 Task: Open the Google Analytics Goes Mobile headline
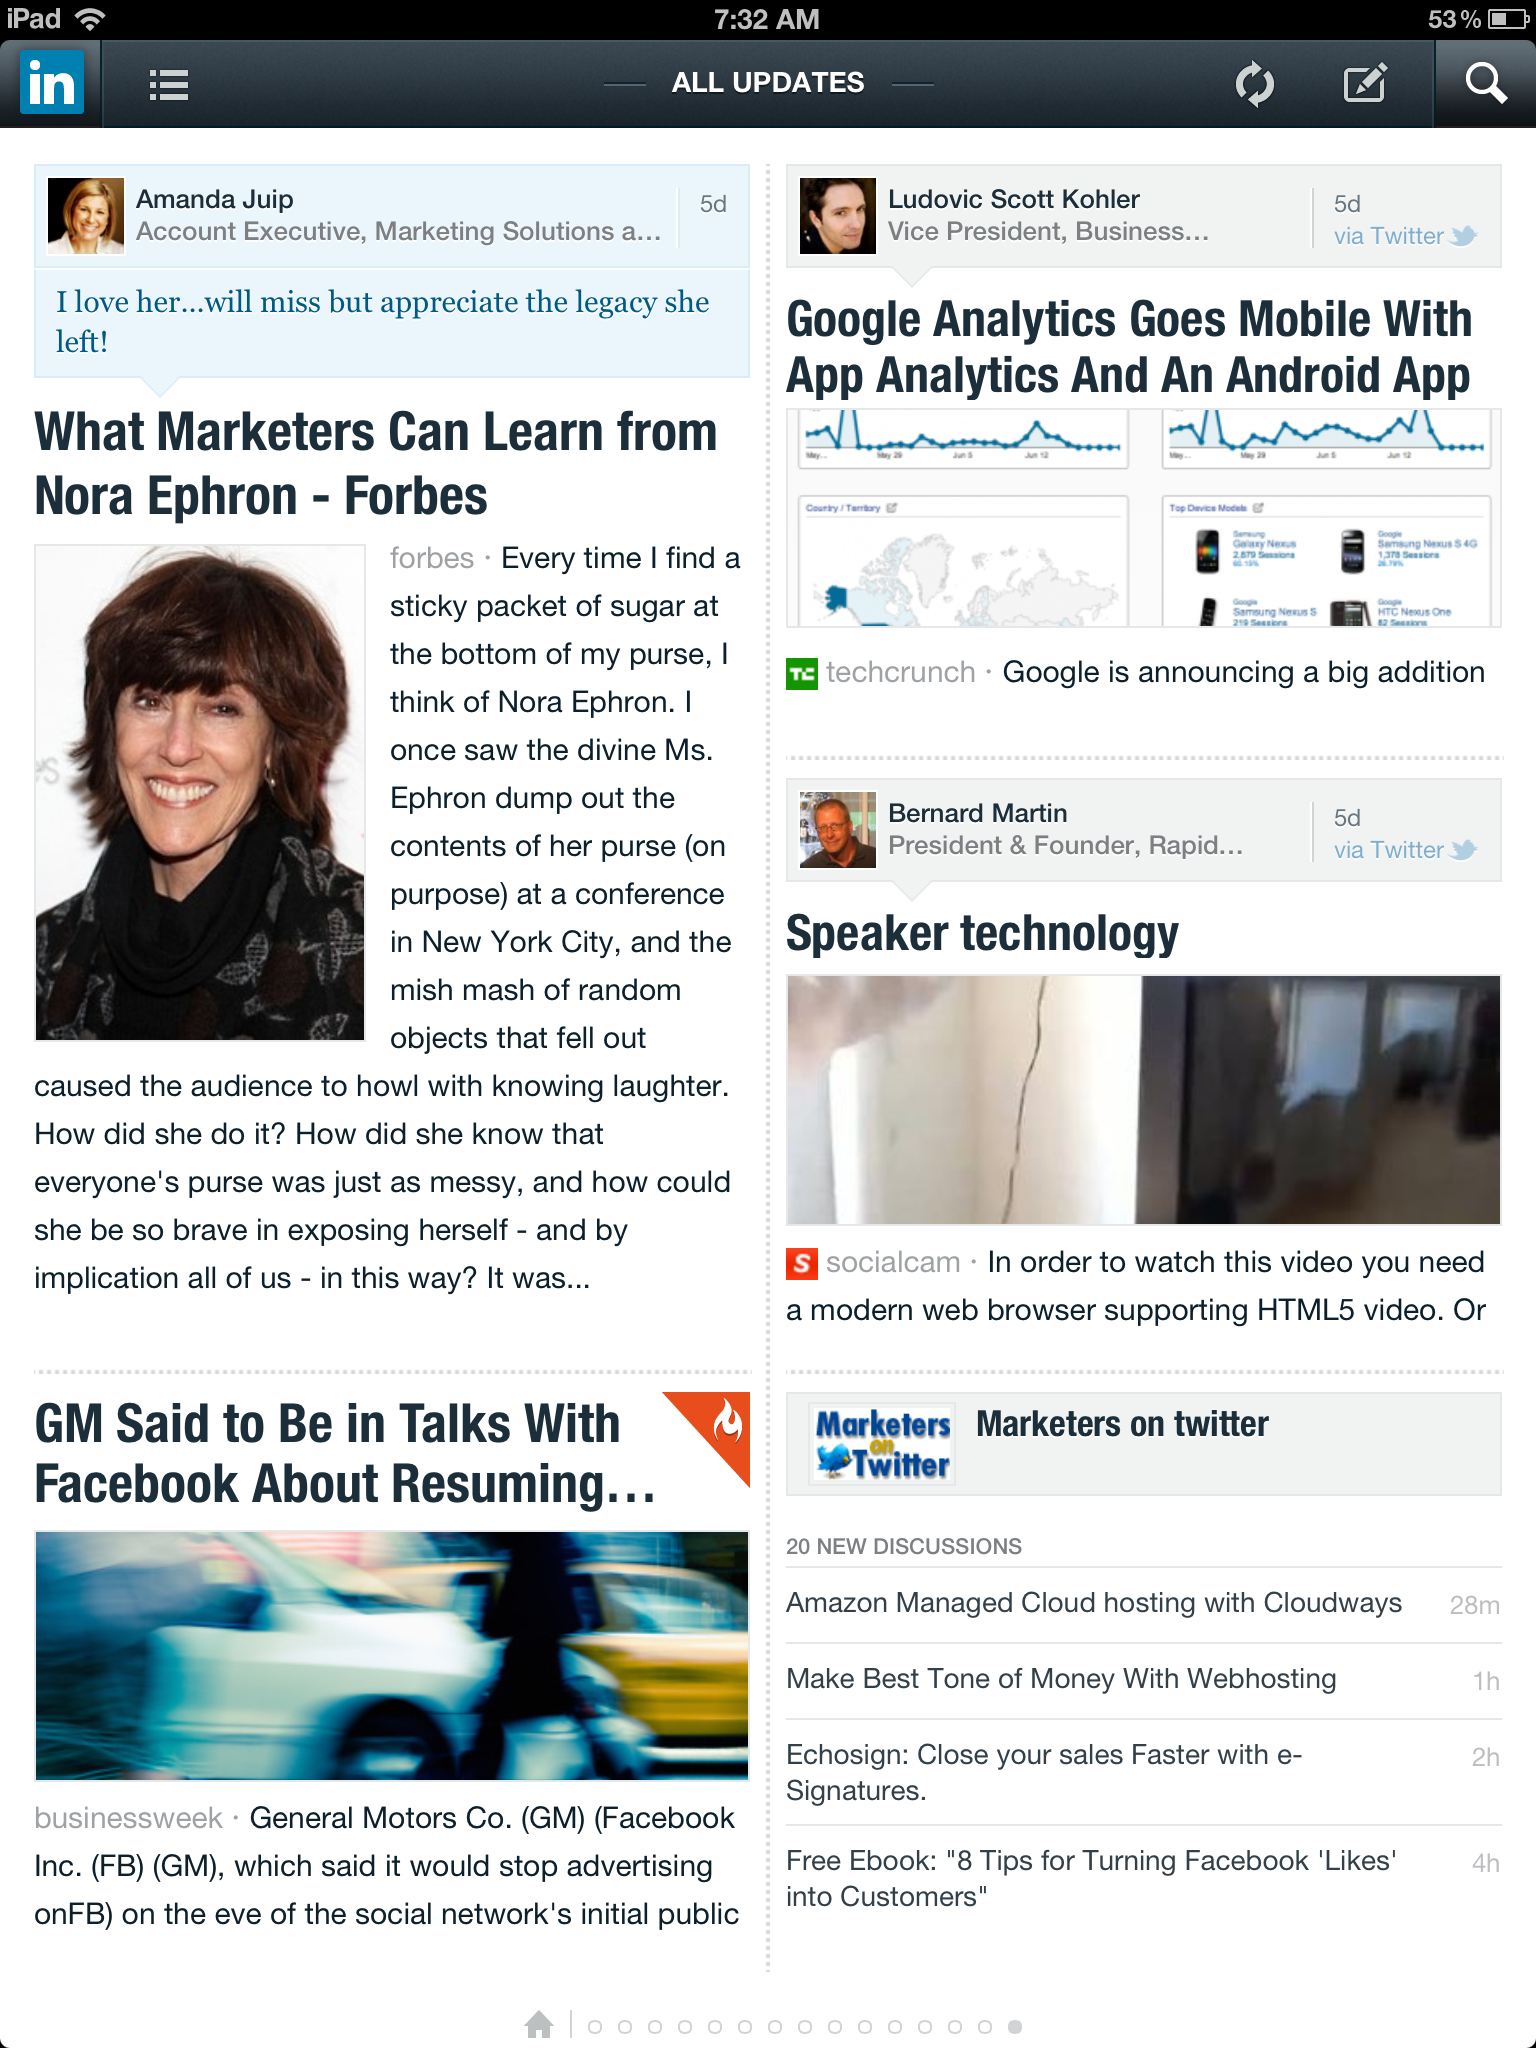[1129, 347]
